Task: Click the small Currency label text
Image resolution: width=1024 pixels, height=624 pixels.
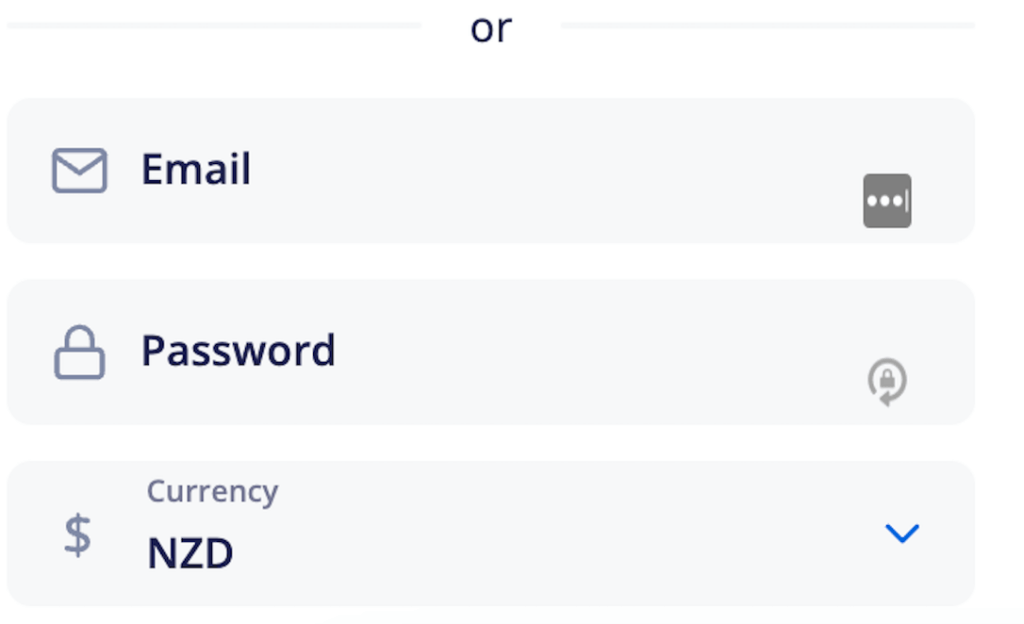Action: pos(212,491)
